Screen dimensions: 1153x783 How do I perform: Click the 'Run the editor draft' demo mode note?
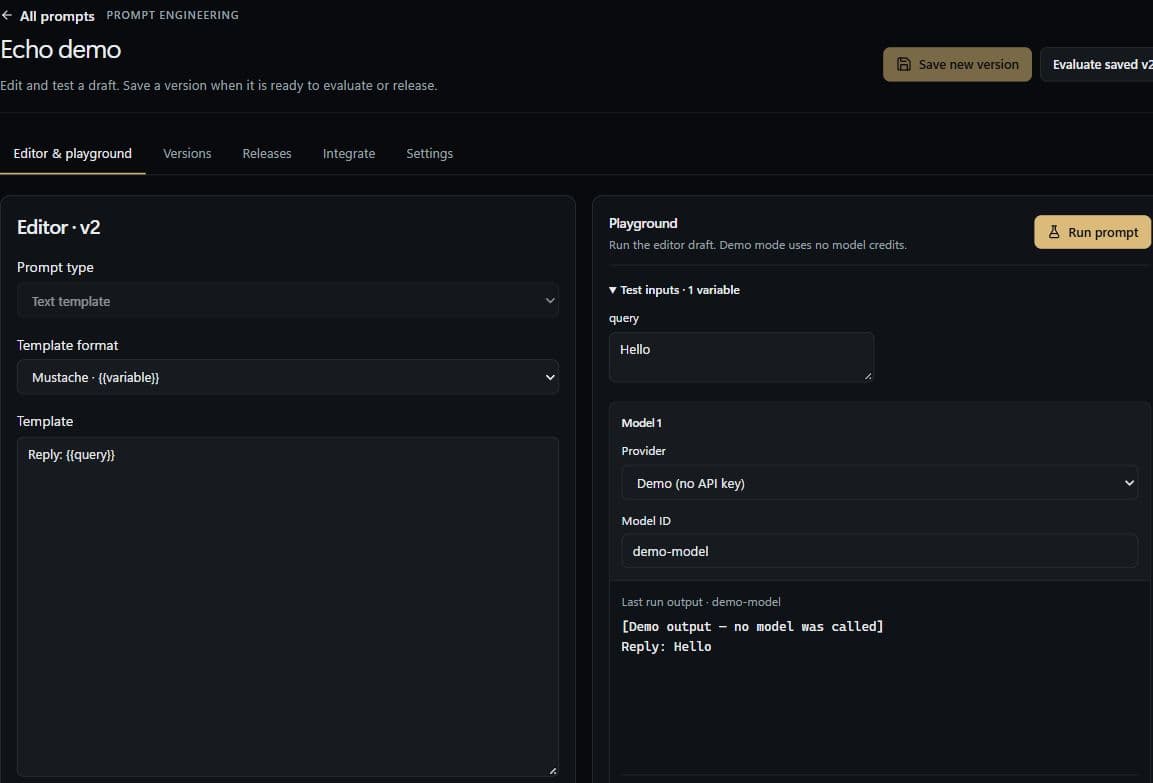757,245
